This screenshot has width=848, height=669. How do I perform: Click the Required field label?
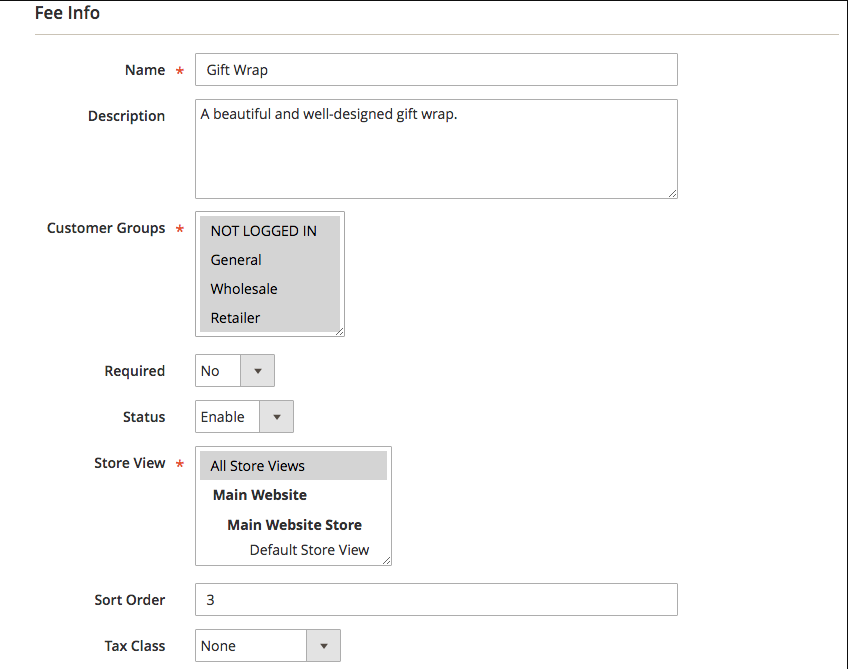135,371
